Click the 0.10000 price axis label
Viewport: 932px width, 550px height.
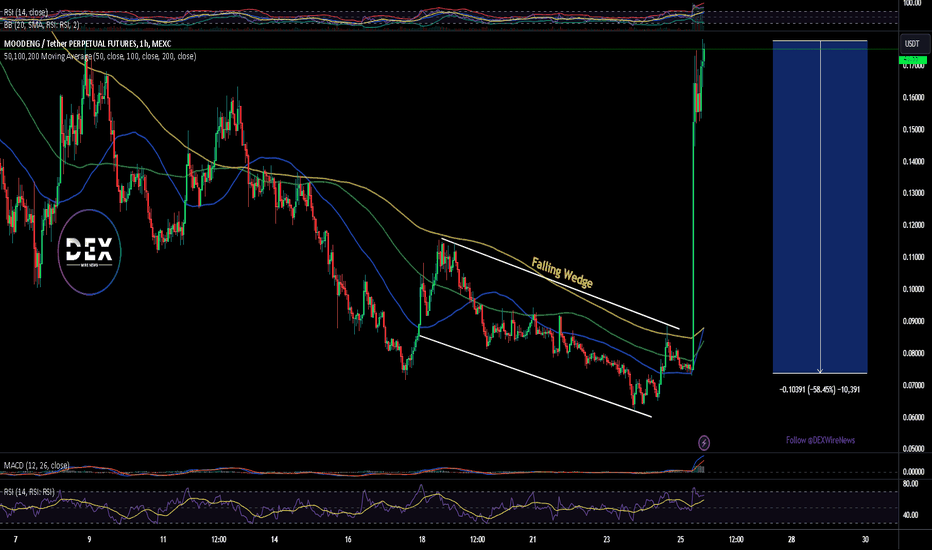914,290
